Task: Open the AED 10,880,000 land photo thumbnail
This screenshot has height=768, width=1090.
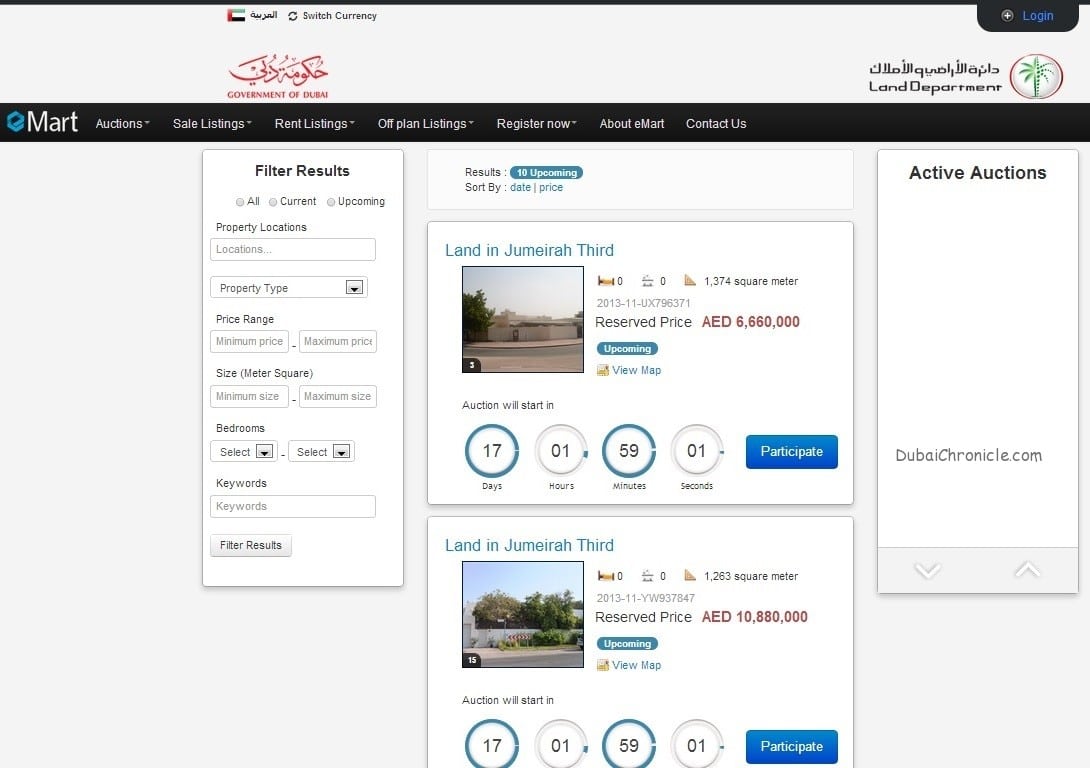Action: click(x=523, y=614)
